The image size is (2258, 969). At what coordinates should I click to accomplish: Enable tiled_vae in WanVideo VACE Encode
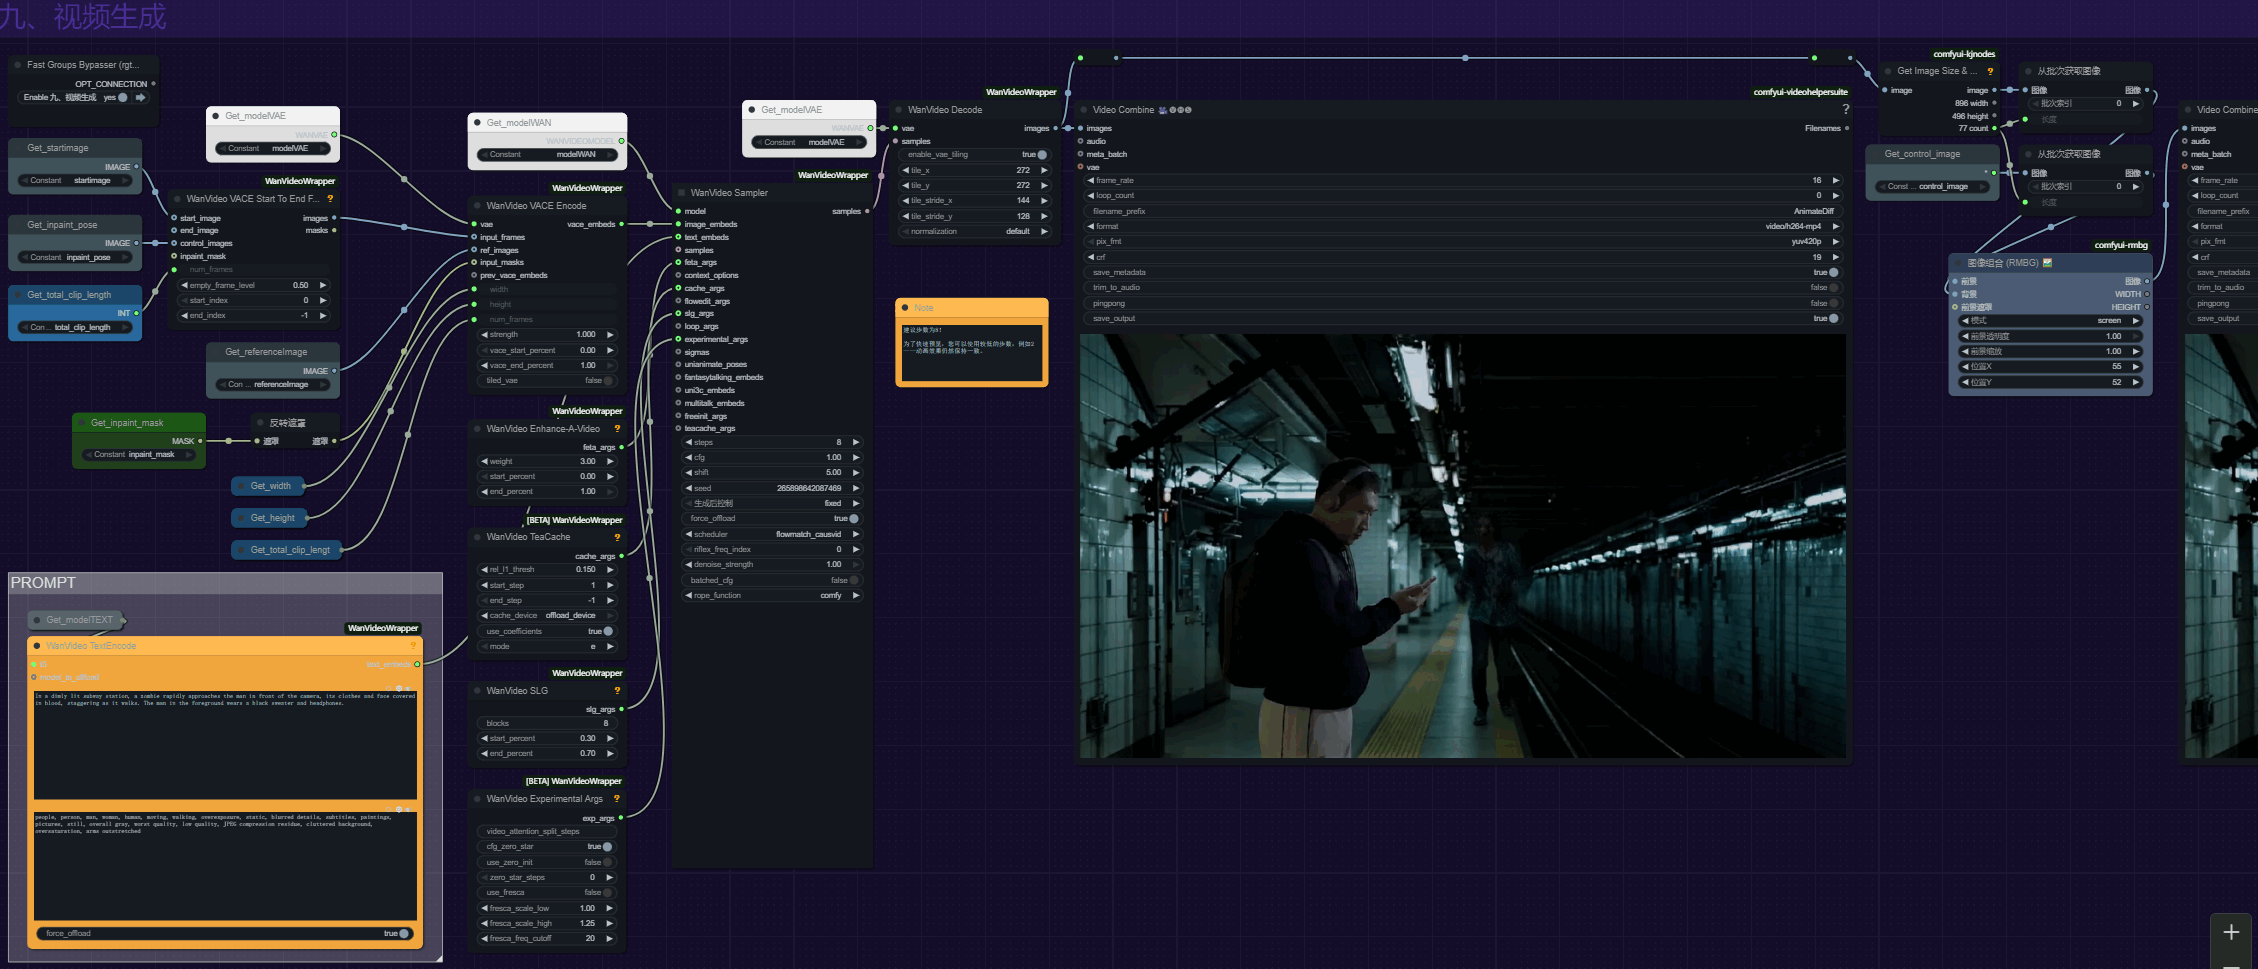click(607, 381)
